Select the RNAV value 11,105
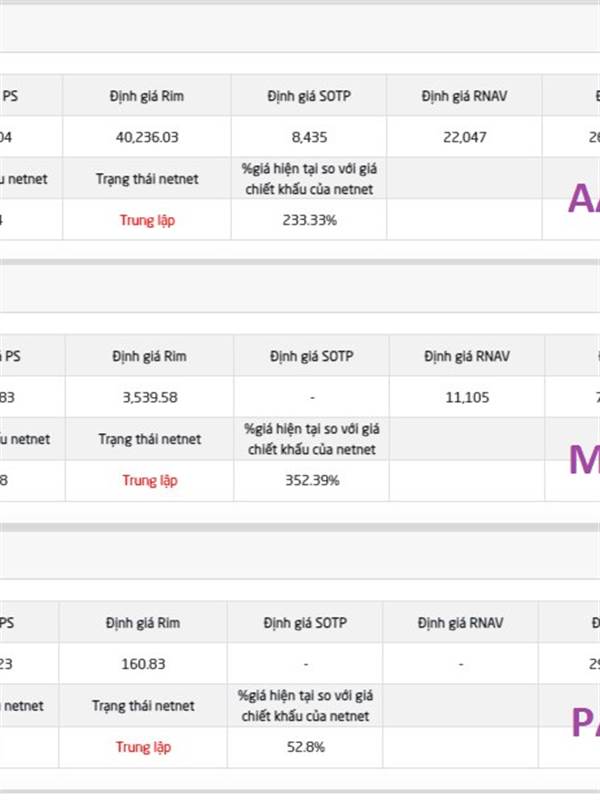Screen dimensions: 600x800 pyautogui.click(x=466, y=397)
